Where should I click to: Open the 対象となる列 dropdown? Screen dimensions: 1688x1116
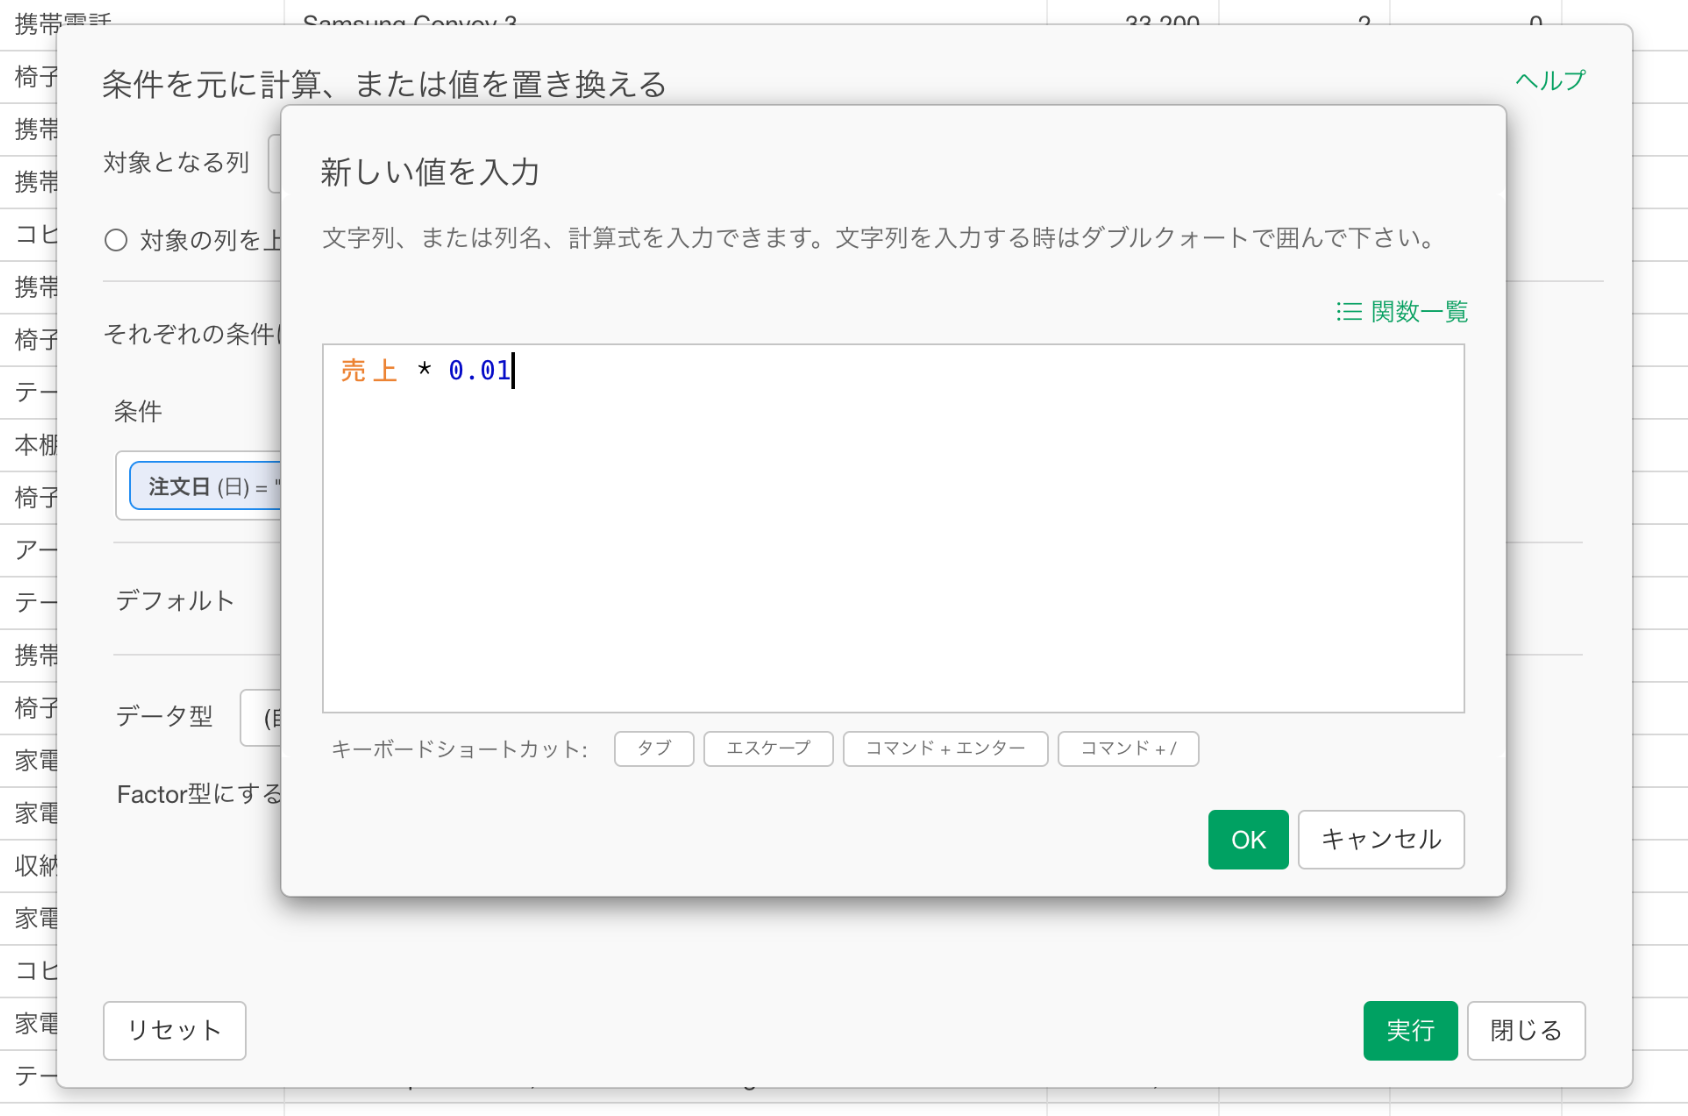tap(275, 163)
